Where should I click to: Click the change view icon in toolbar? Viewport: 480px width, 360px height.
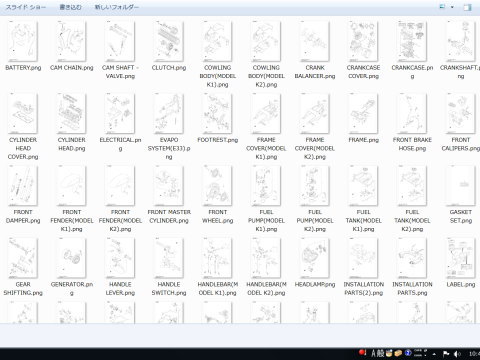point(442,7)
